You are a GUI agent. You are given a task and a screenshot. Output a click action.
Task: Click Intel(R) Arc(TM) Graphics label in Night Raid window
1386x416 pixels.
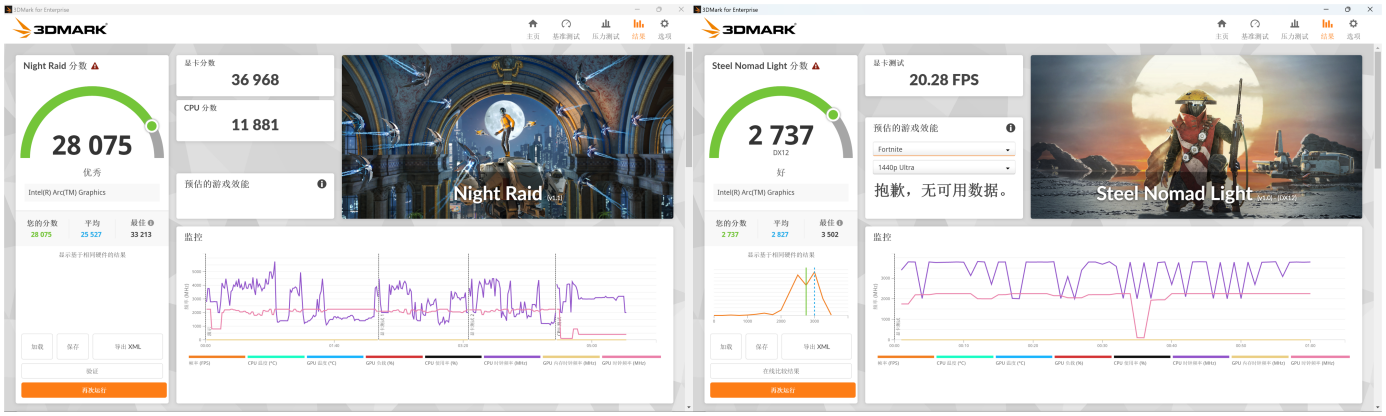(67, 192)
